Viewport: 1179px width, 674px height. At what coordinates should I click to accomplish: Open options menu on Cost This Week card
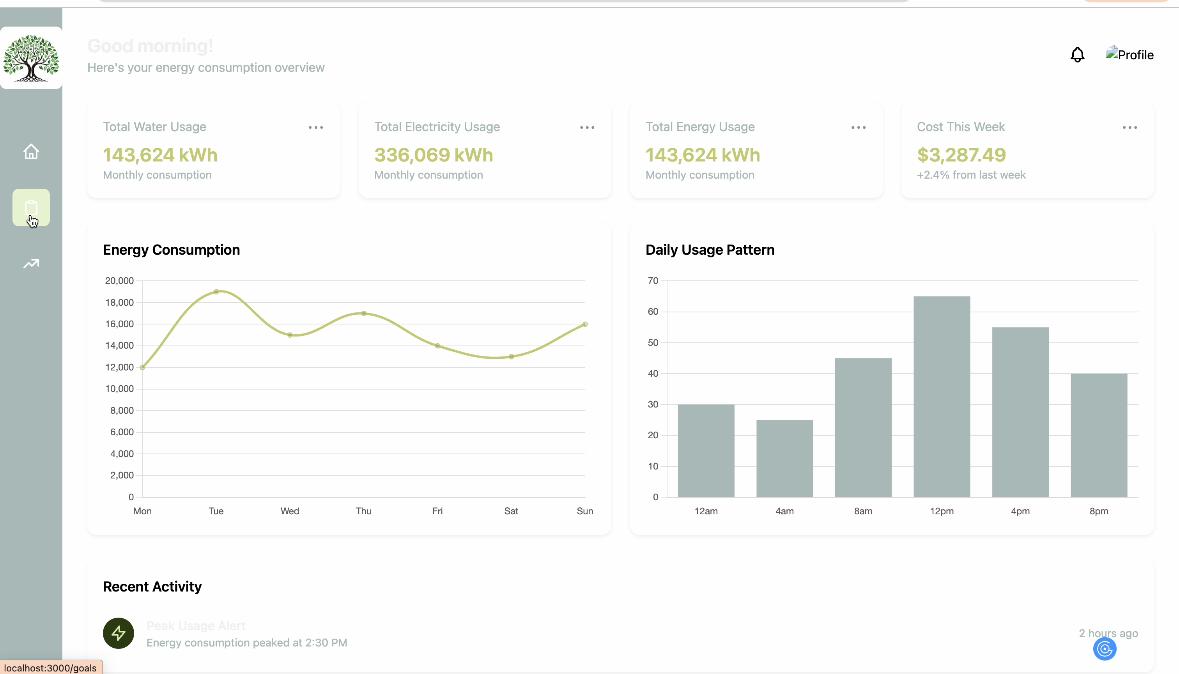click(x=1130, y=128)
